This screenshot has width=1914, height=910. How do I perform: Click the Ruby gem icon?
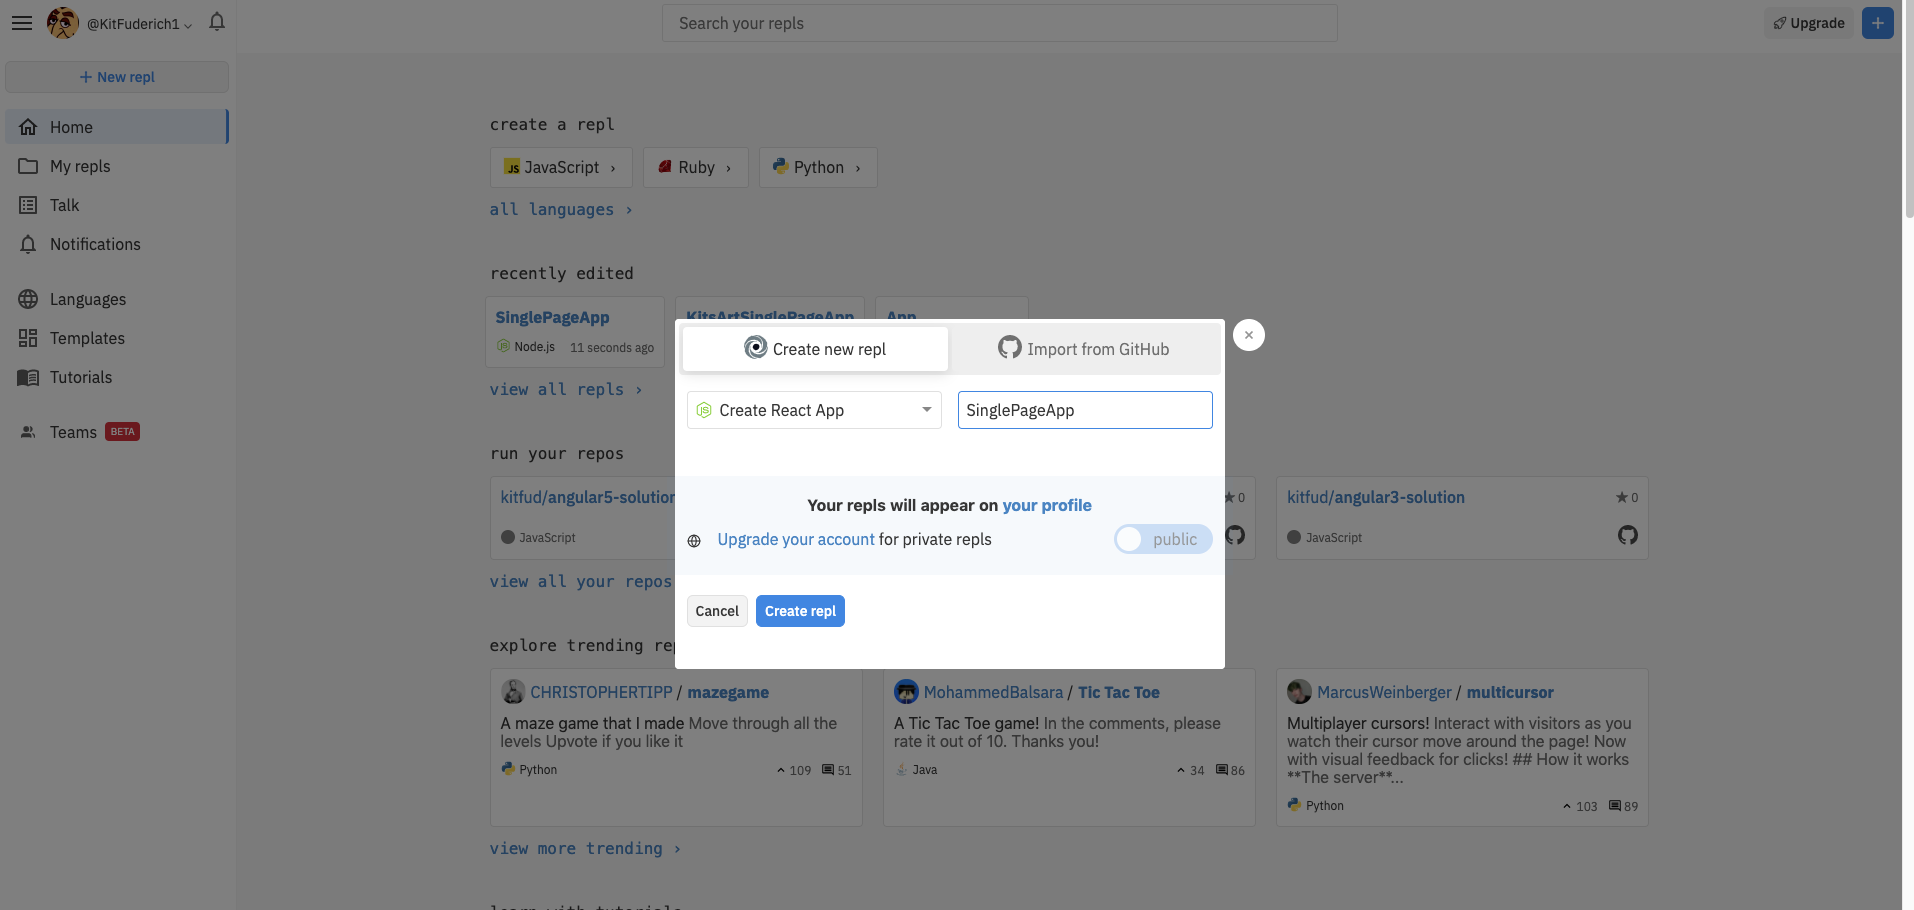(x=665, y=167)
